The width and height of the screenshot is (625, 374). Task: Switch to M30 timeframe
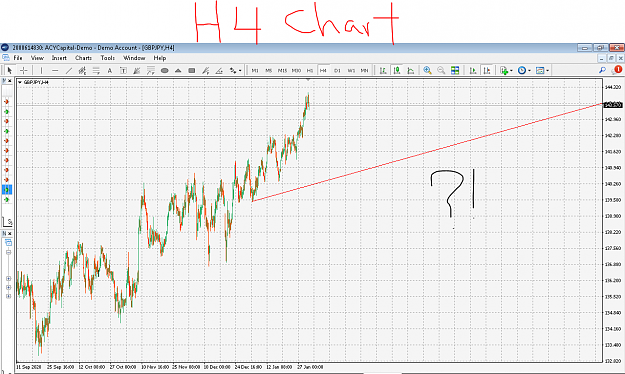296,71
